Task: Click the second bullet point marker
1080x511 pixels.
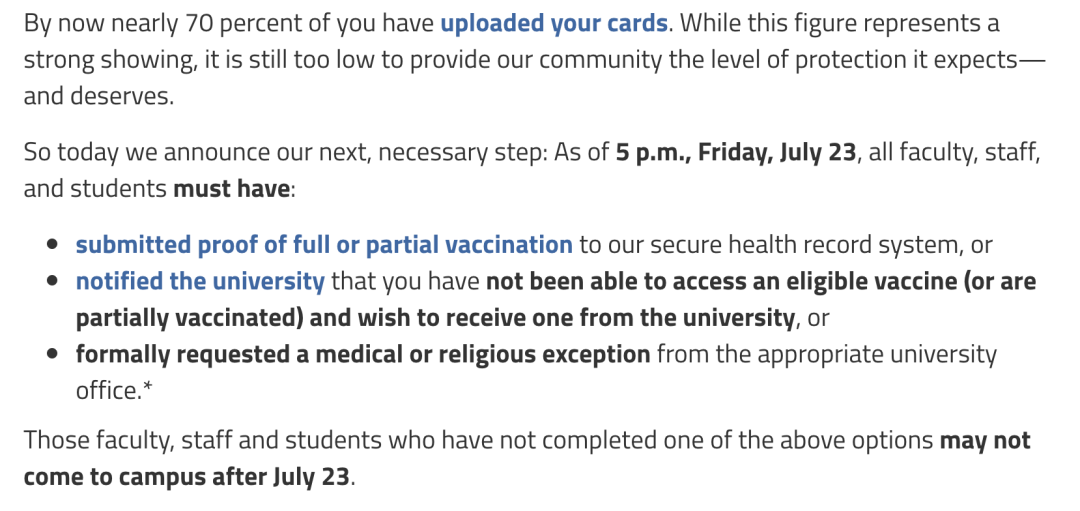Action: 53,282
